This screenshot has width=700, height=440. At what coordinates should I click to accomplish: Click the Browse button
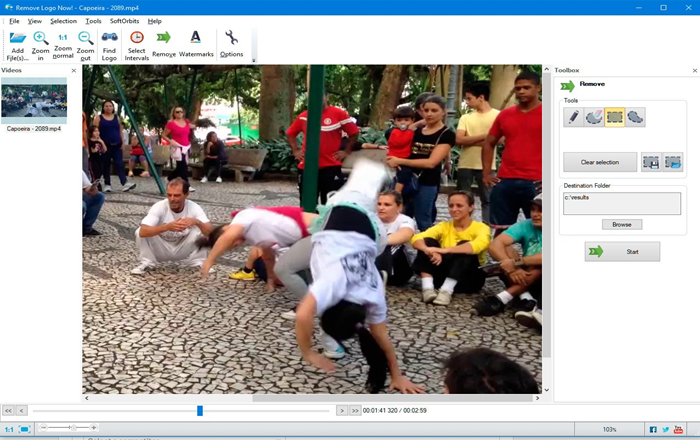tap(622, 224)
